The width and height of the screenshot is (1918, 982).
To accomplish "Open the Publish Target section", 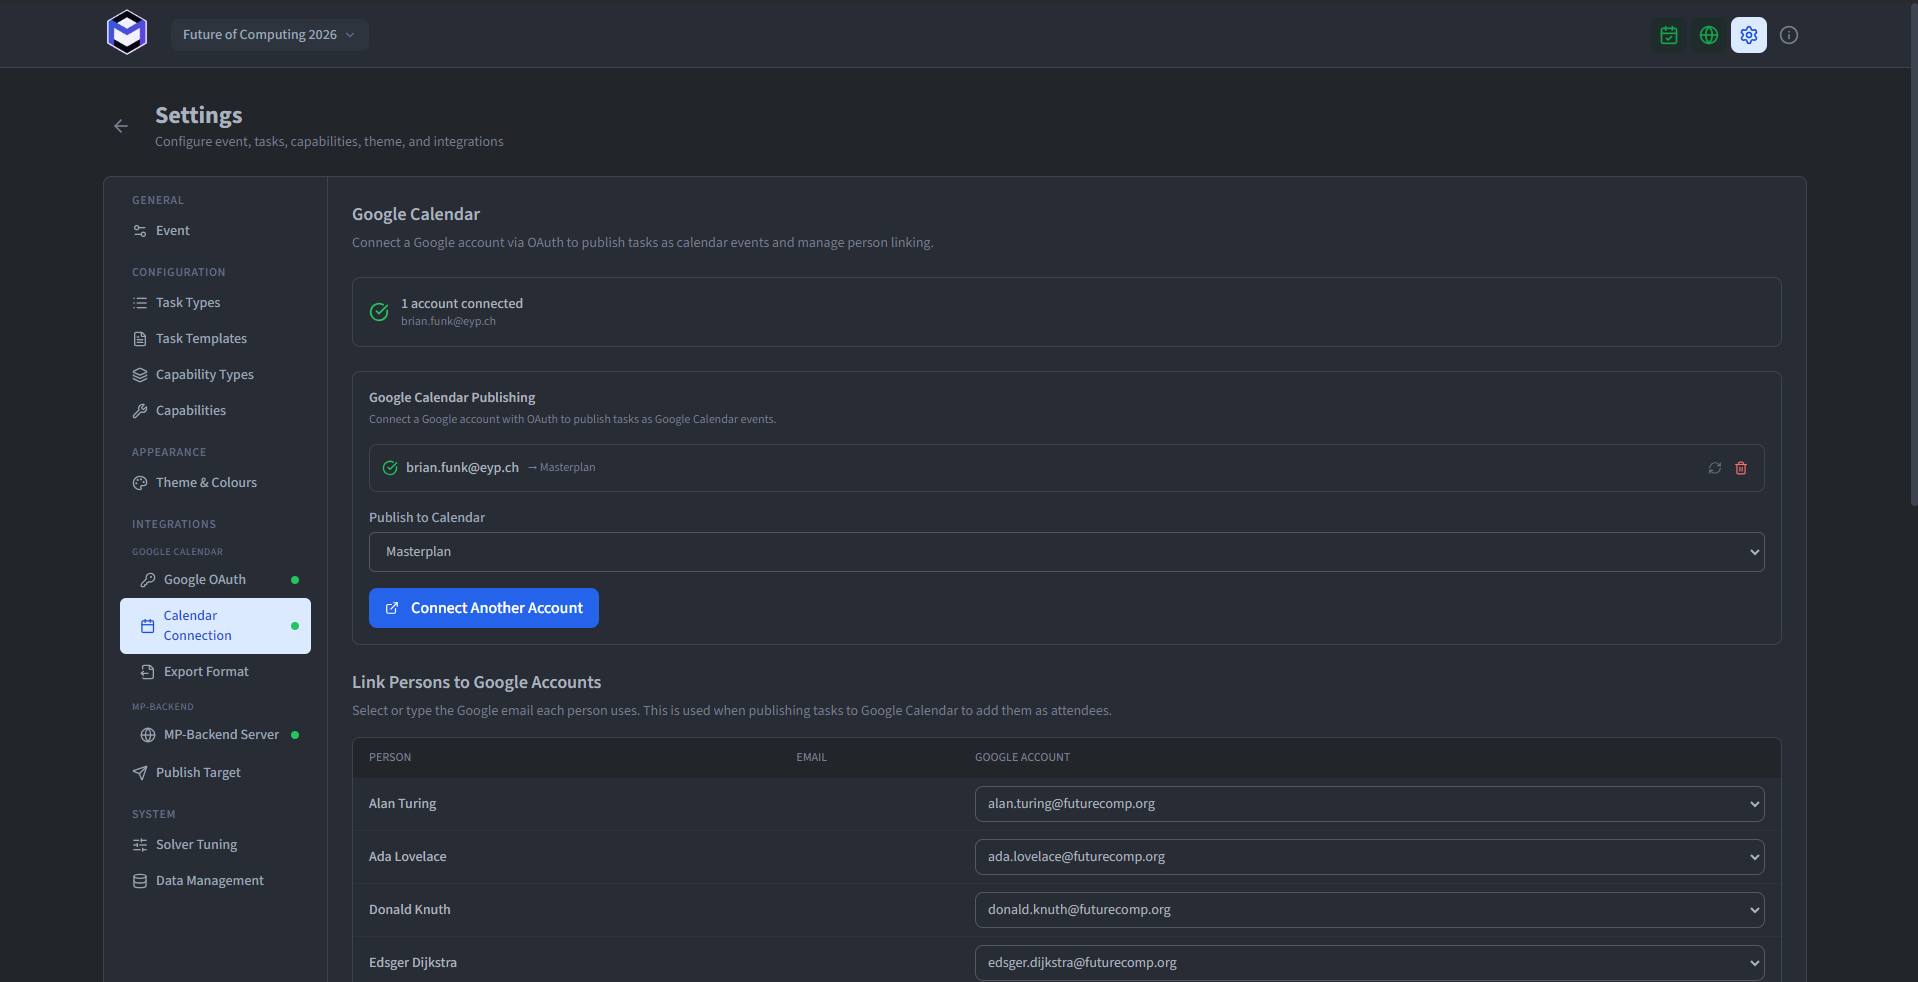I will click(215, 773).
